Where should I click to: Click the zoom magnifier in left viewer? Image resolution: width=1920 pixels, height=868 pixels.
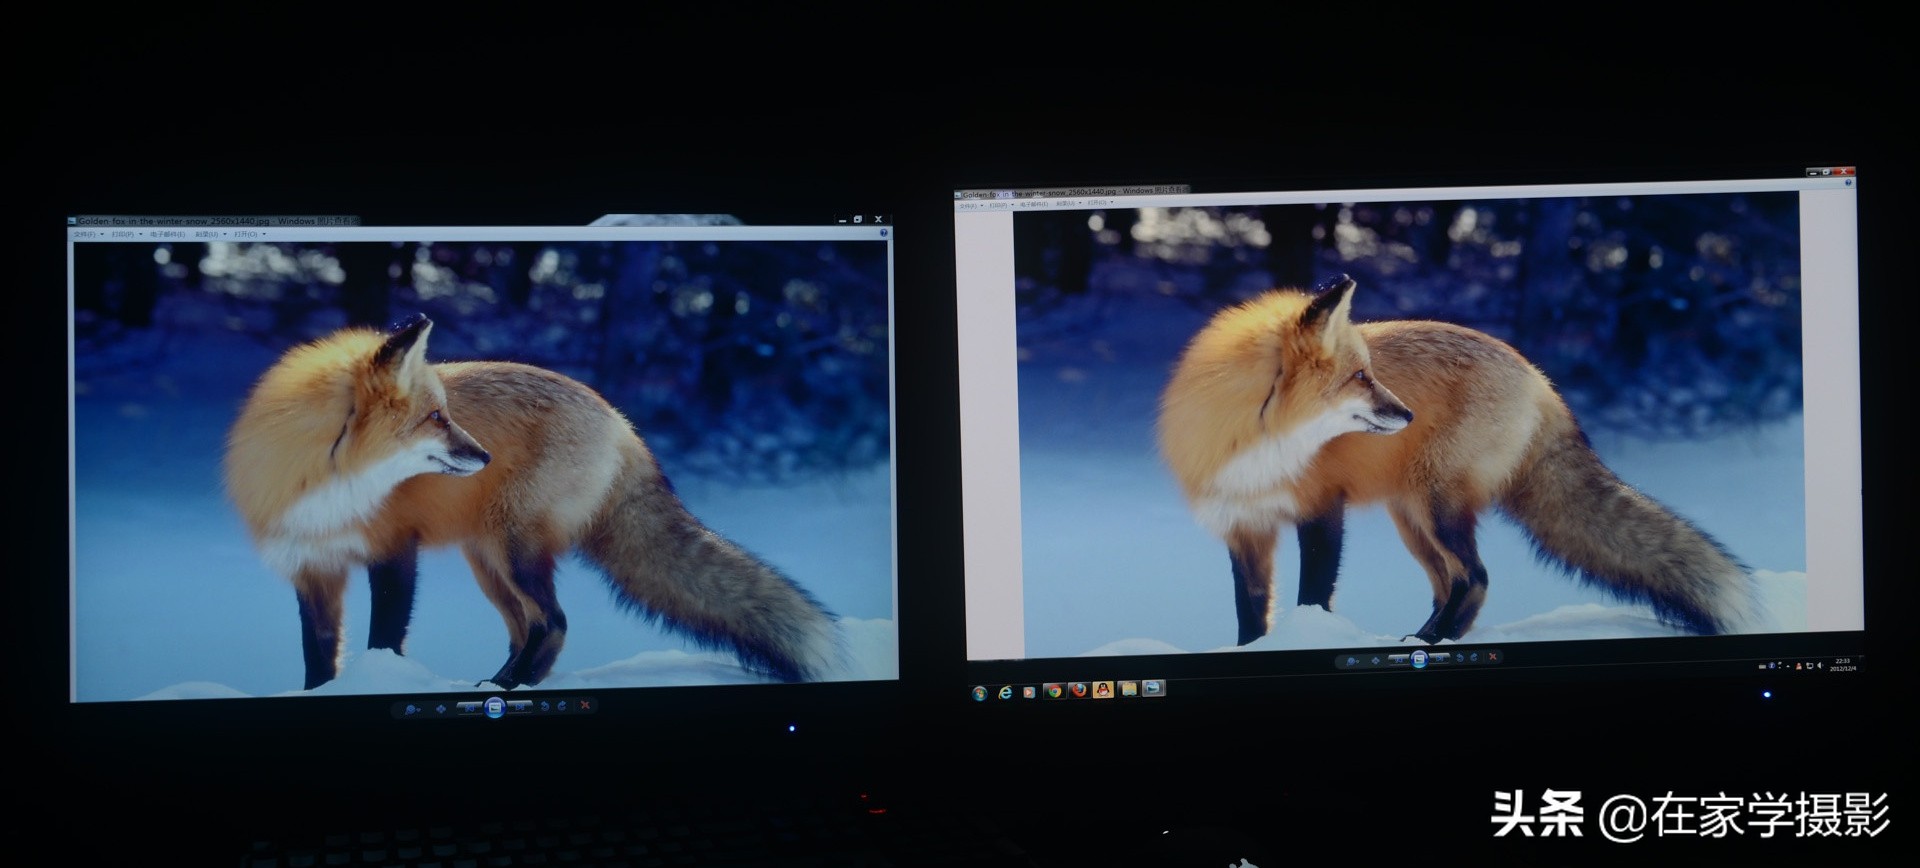click(x=411, y=709)
